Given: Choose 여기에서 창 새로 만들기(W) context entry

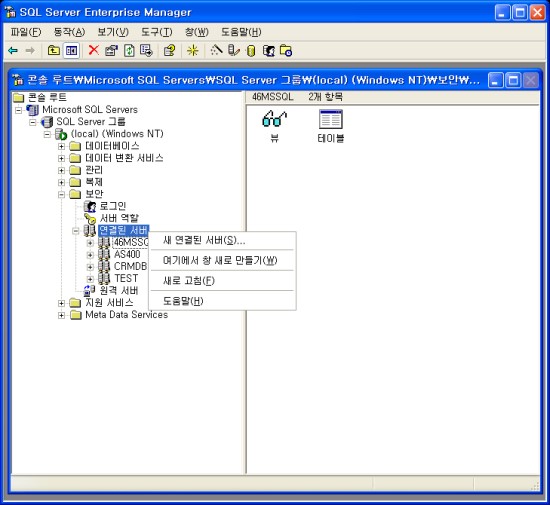Looking at the screenshot, I should tap(223, 261).
